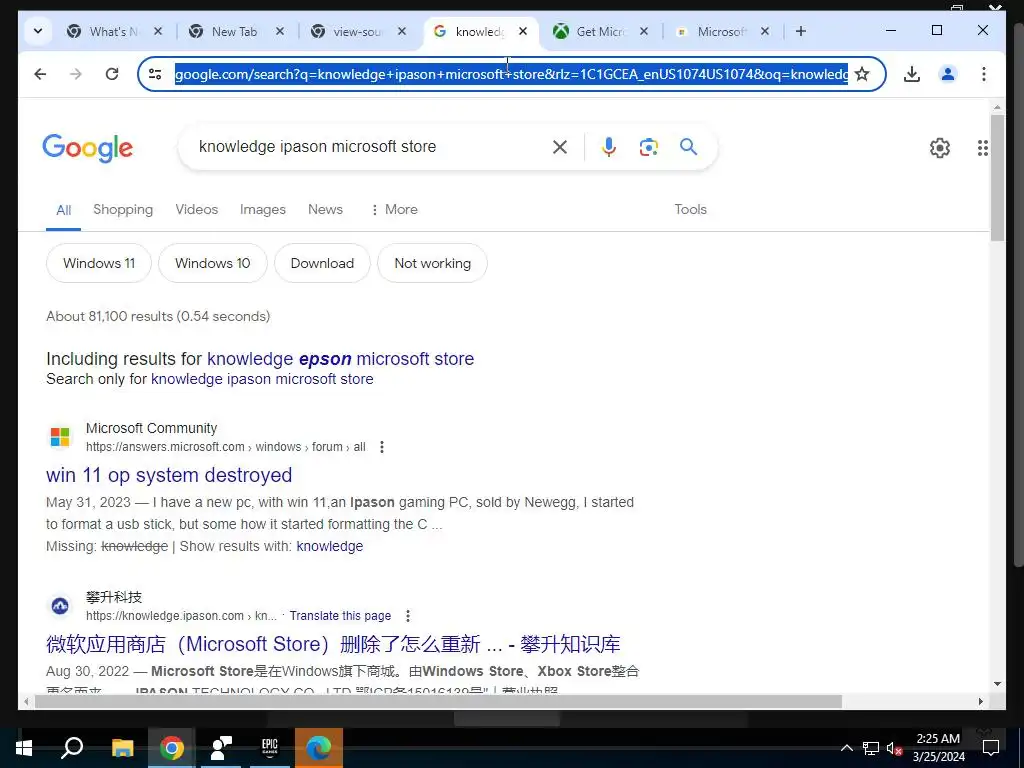
Task: Open a new browser tab with plus
Action: [x=801, y=31]
